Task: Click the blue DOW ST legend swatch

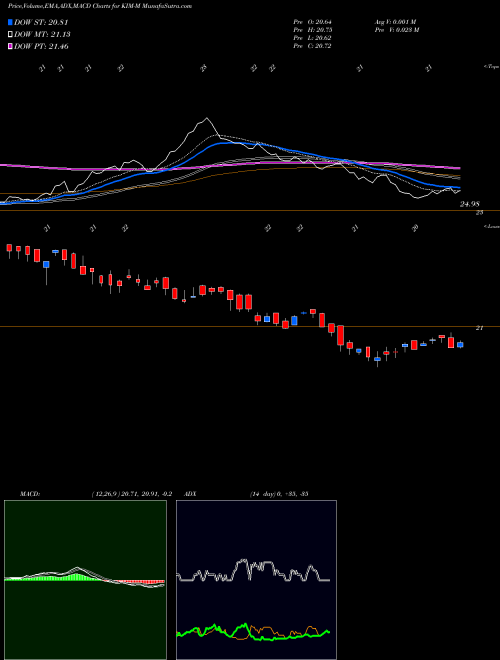Action: point(11,23)
